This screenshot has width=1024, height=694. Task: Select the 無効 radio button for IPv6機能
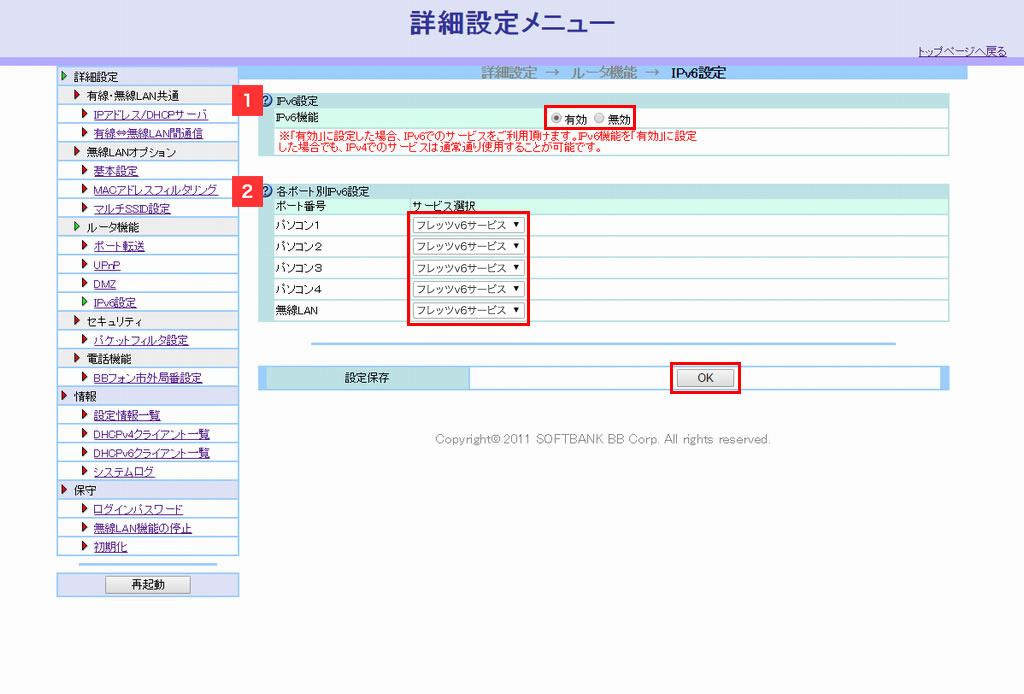pyautogui.click(x=600, y=118)
